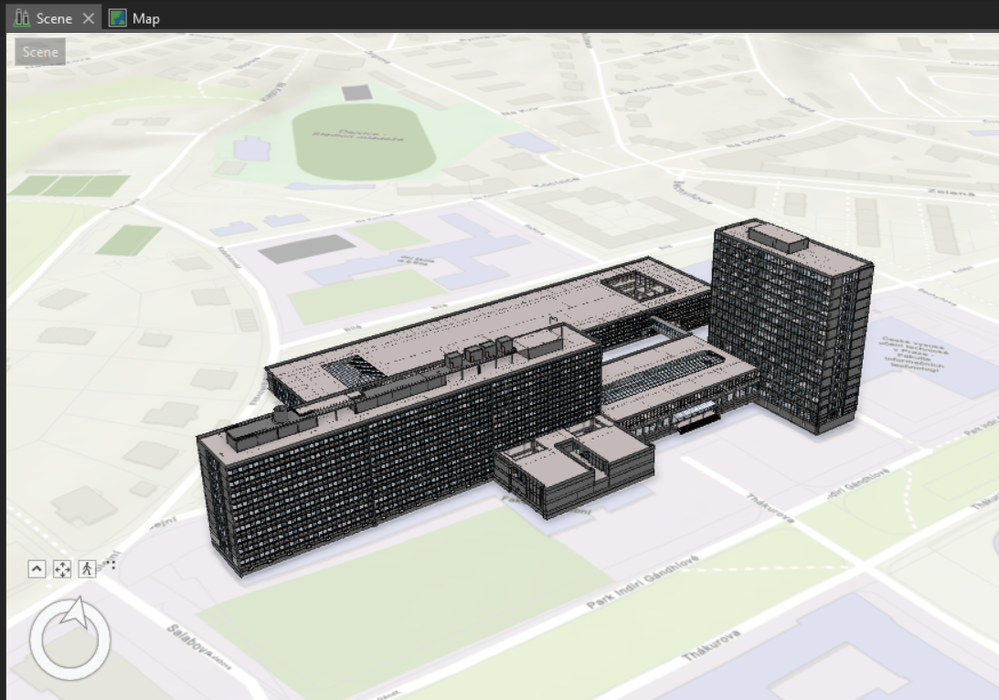Activate the pan arrows navigator button

pos(62,569)
